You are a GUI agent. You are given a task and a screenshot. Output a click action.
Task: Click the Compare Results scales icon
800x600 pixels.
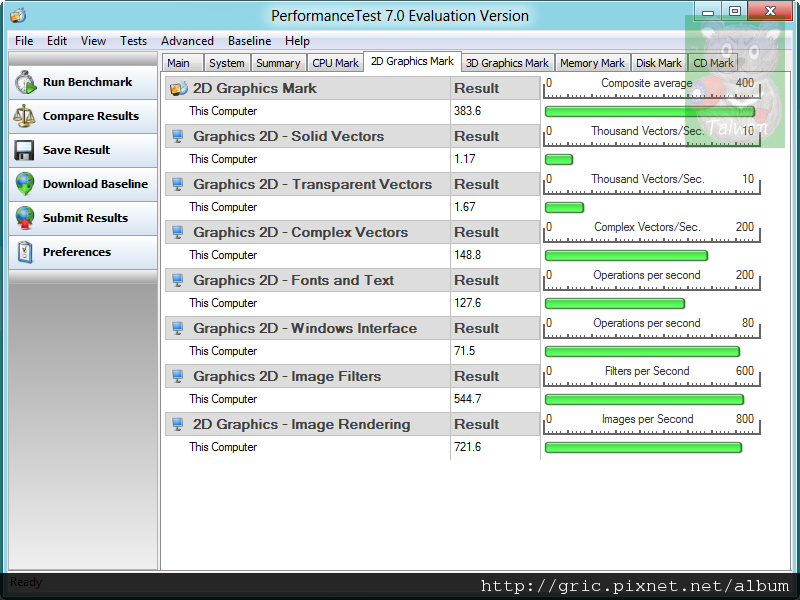pos(24,116)
